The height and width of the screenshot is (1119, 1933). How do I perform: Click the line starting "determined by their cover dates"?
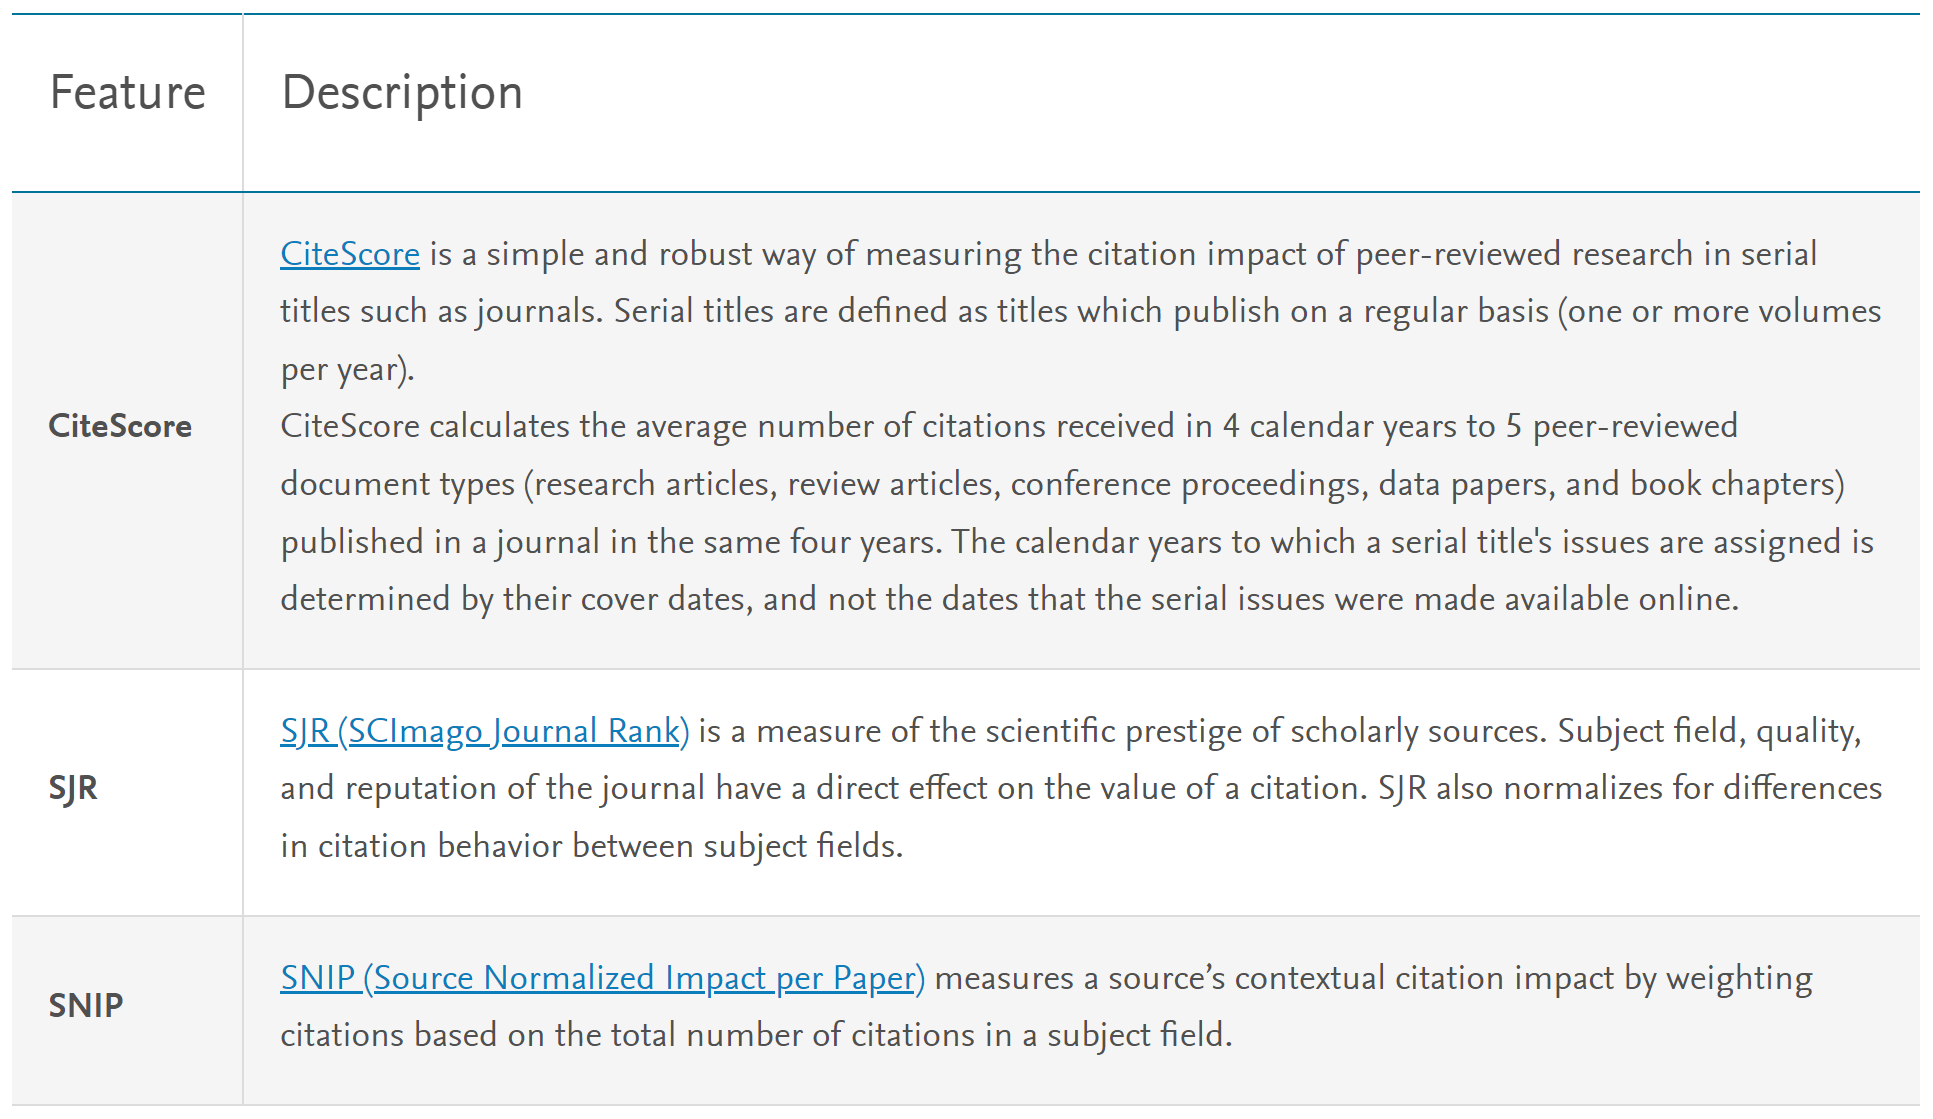coord(1009,599)
